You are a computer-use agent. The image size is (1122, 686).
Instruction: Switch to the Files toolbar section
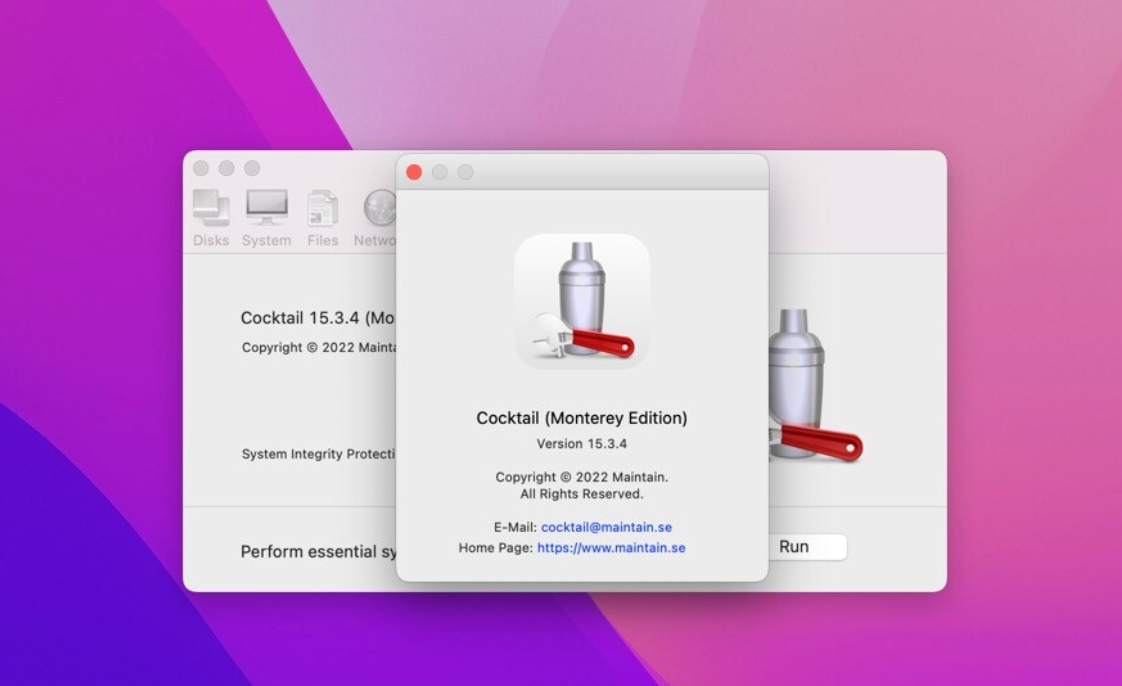tap(323, 218)
